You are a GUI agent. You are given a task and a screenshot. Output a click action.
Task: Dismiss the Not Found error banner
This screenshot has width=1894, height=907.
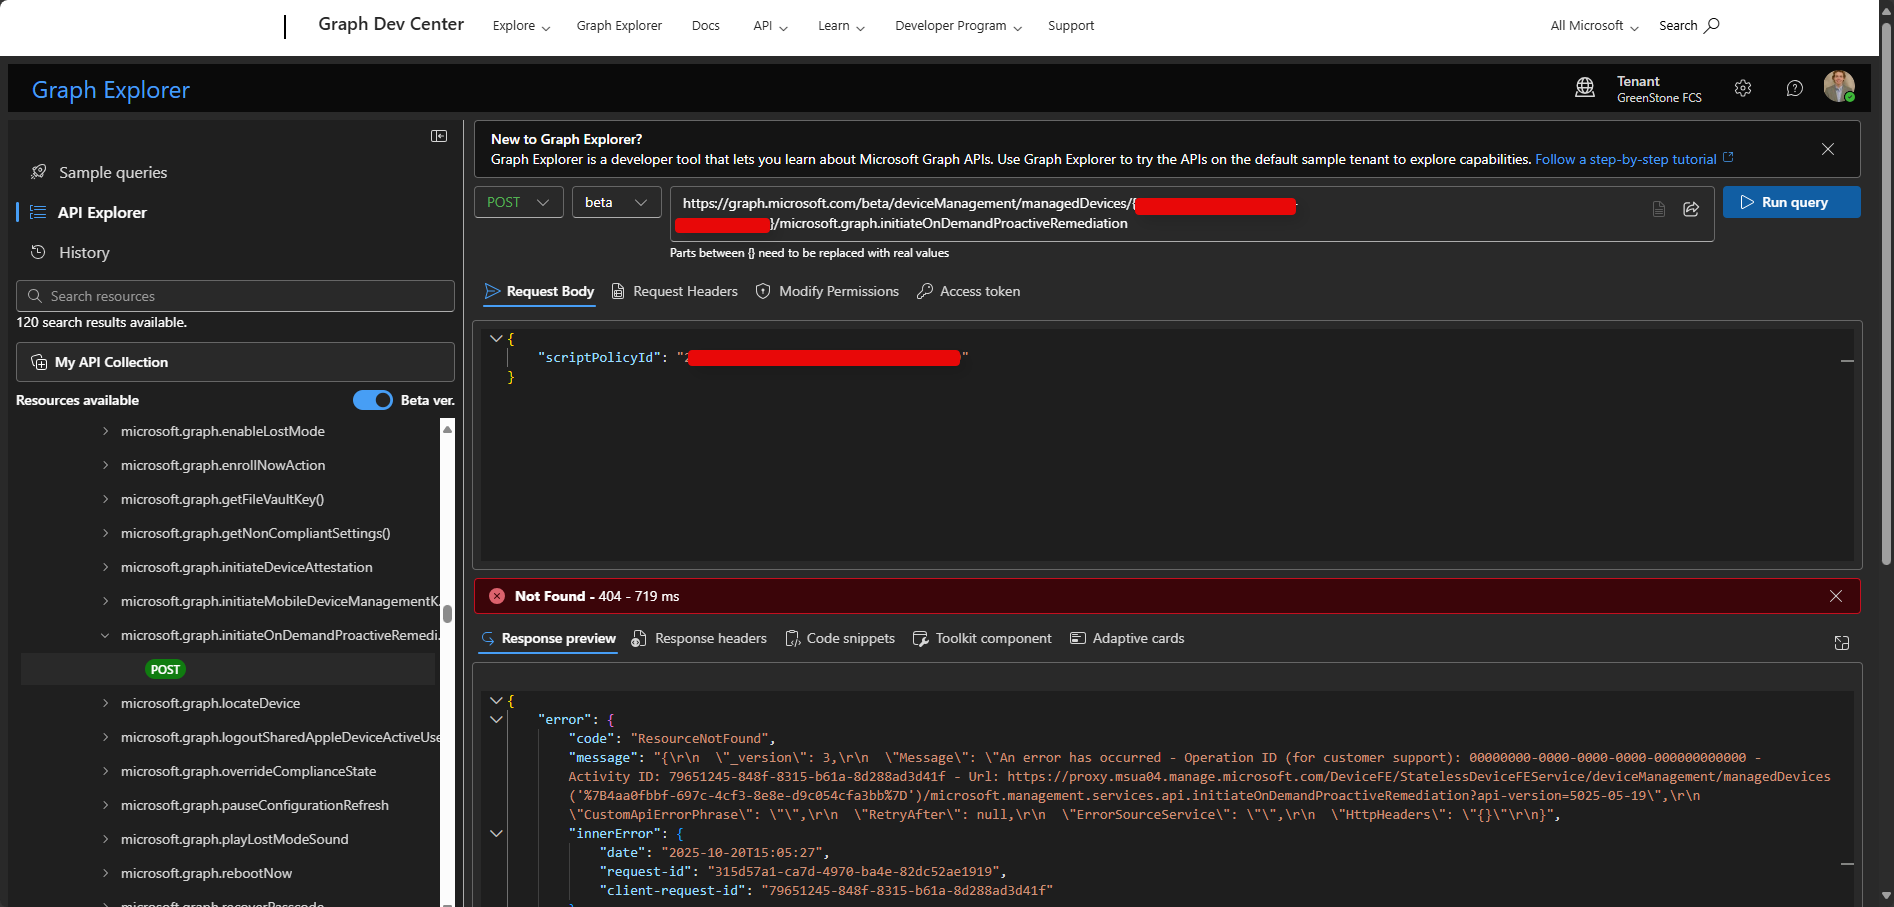(x=1836, y=596)
